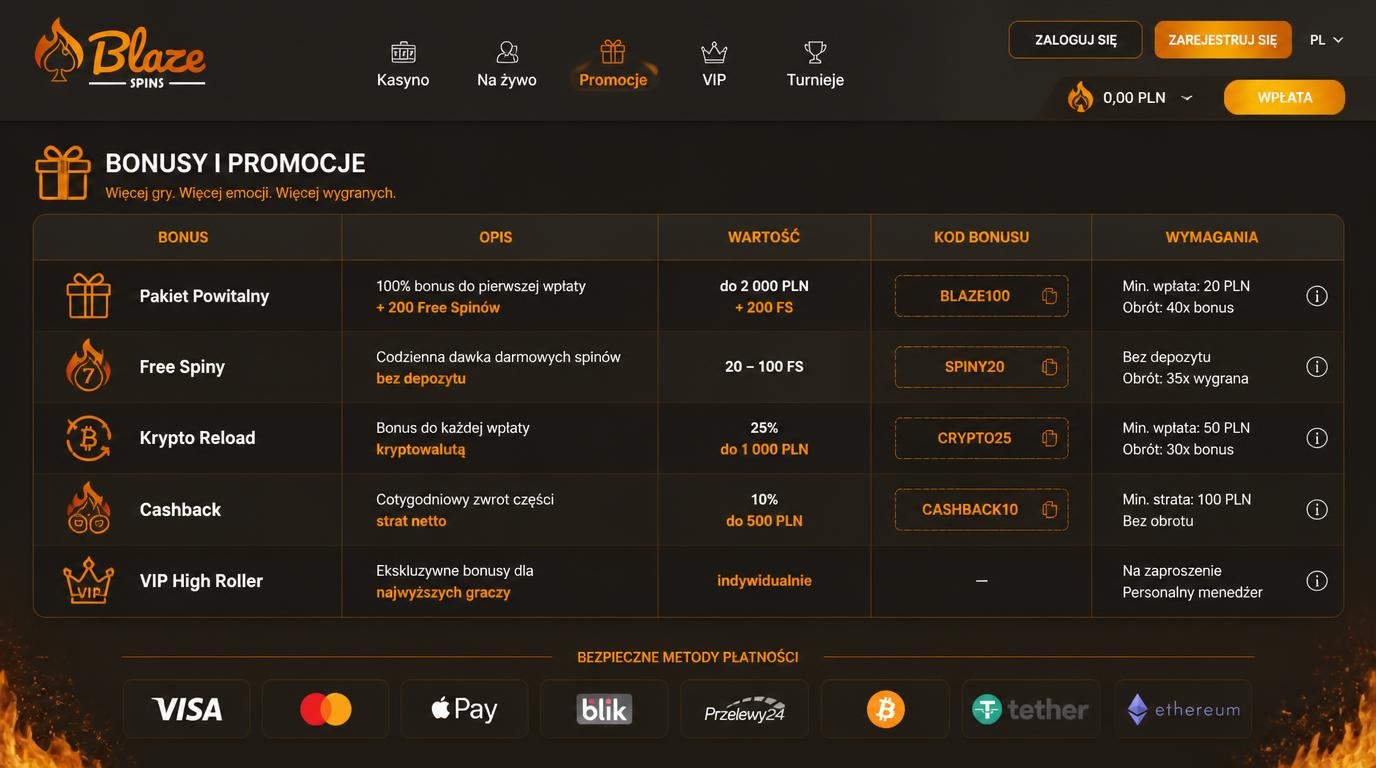Click the Free Spiny flaming seven icon

click(x=88, y=365)
